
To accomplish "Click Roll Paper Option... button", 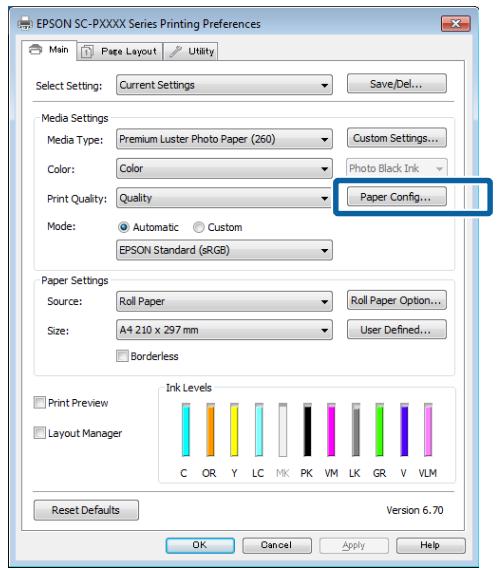I will click(397, 300).
